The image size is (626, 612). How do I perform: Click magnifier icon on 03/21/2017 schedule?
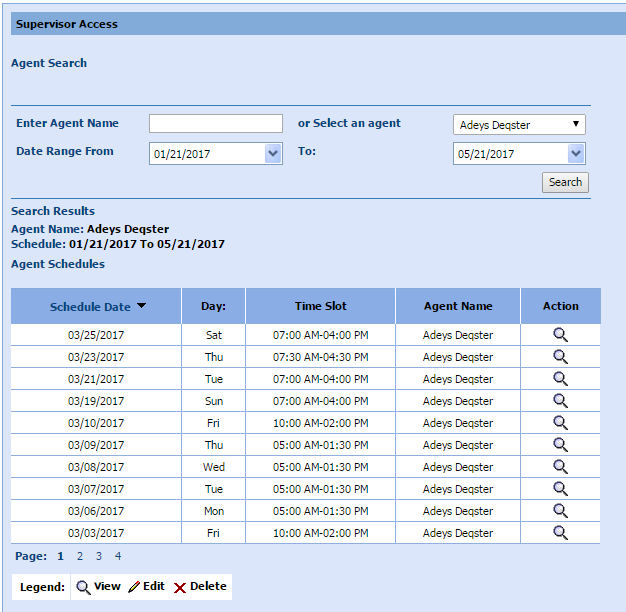coord(560,379)
